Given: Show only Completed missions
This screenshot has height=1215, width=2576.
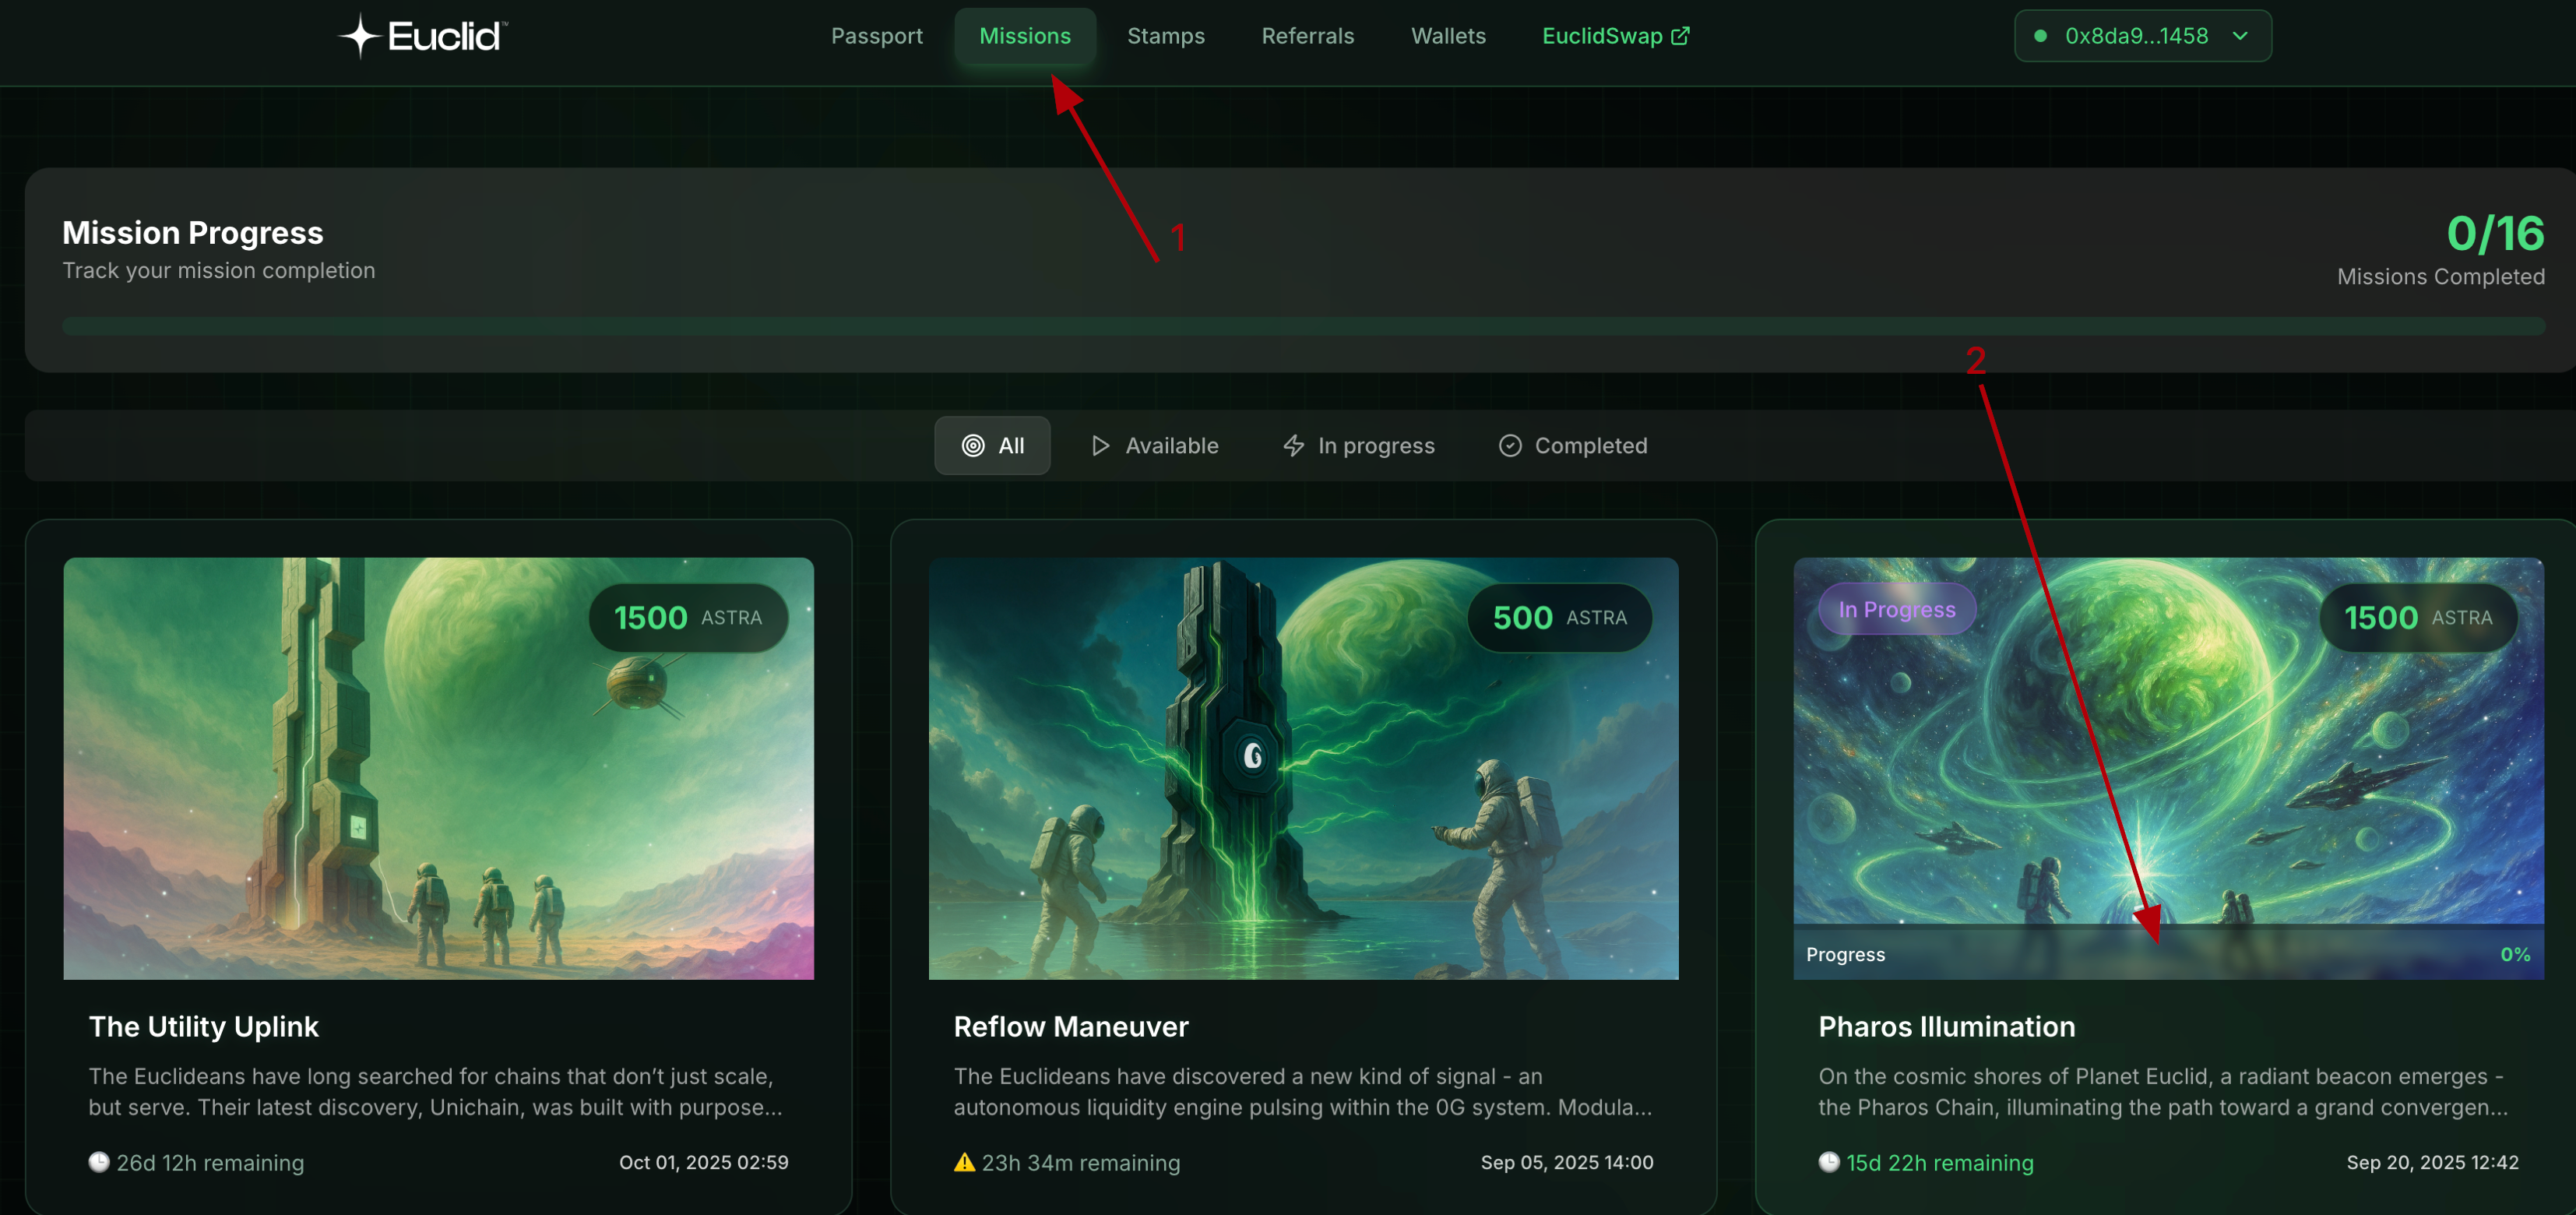Looking at the screenshot, I should coord(1573,446).
